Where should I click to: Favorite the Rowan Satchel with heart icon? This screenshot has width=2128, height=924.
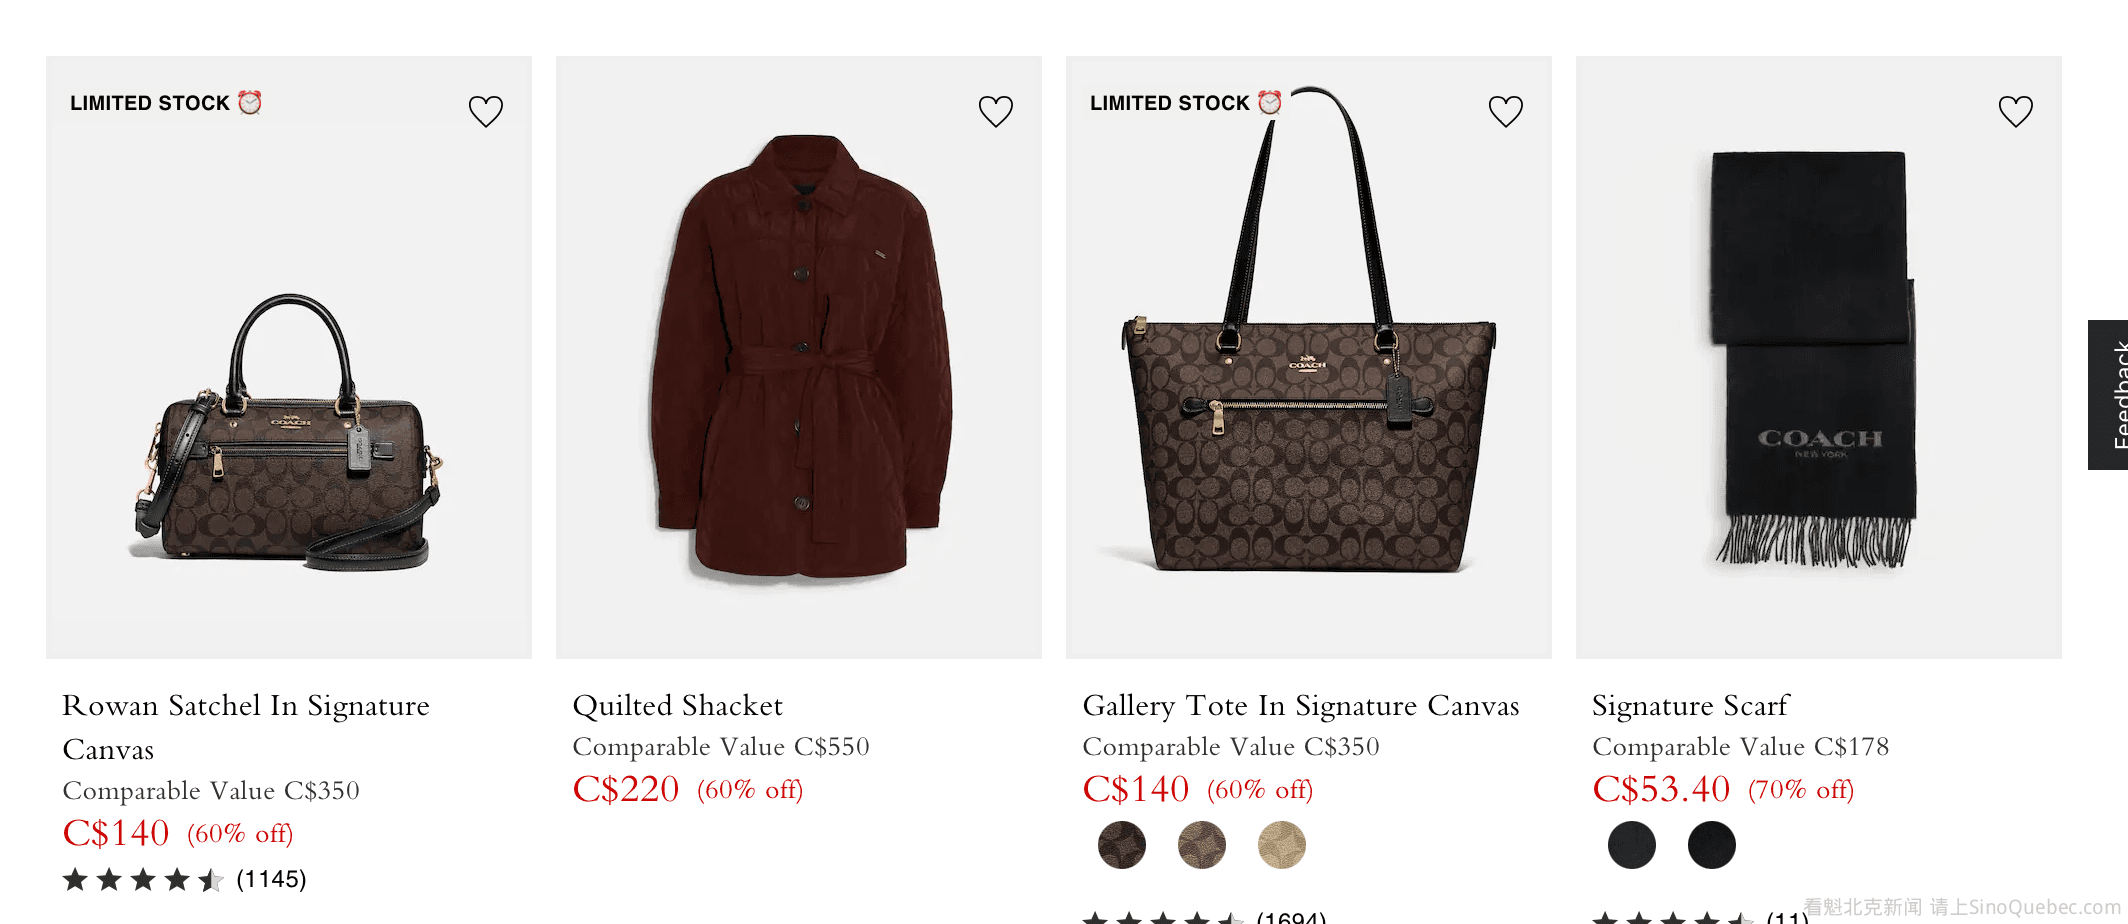tap(486, 111)
